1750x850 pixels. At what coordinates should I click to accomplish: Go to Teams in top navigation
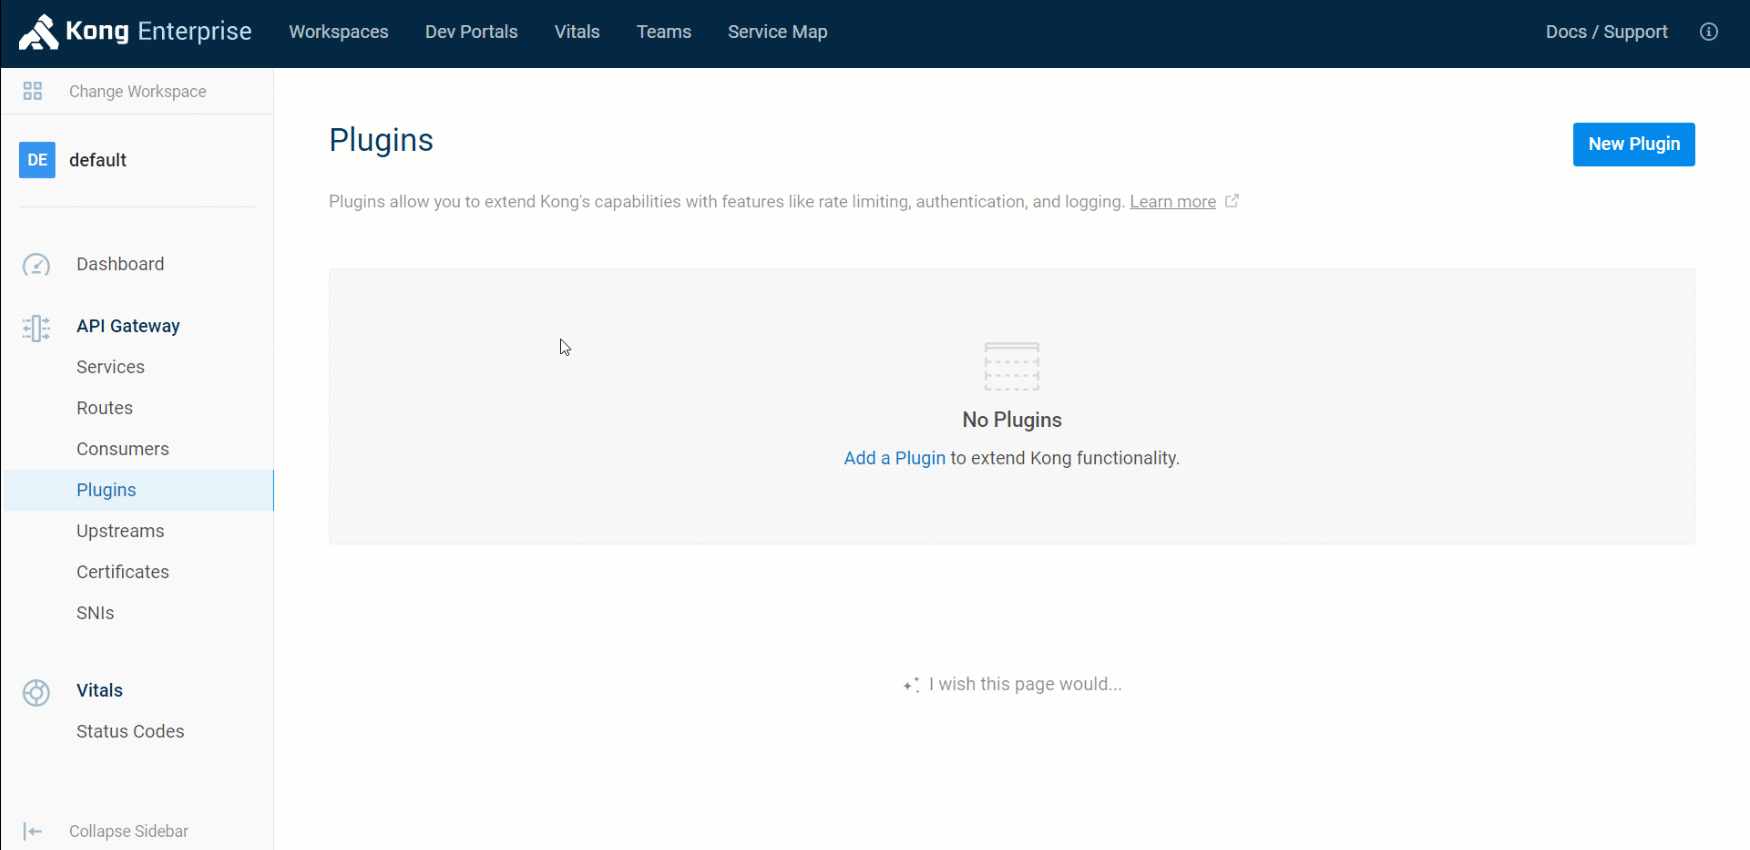[x=664, y=32]
